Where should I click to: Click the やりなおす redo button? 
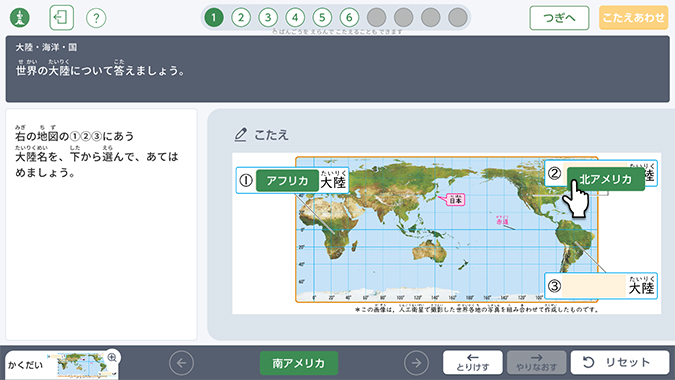point(536,362)
